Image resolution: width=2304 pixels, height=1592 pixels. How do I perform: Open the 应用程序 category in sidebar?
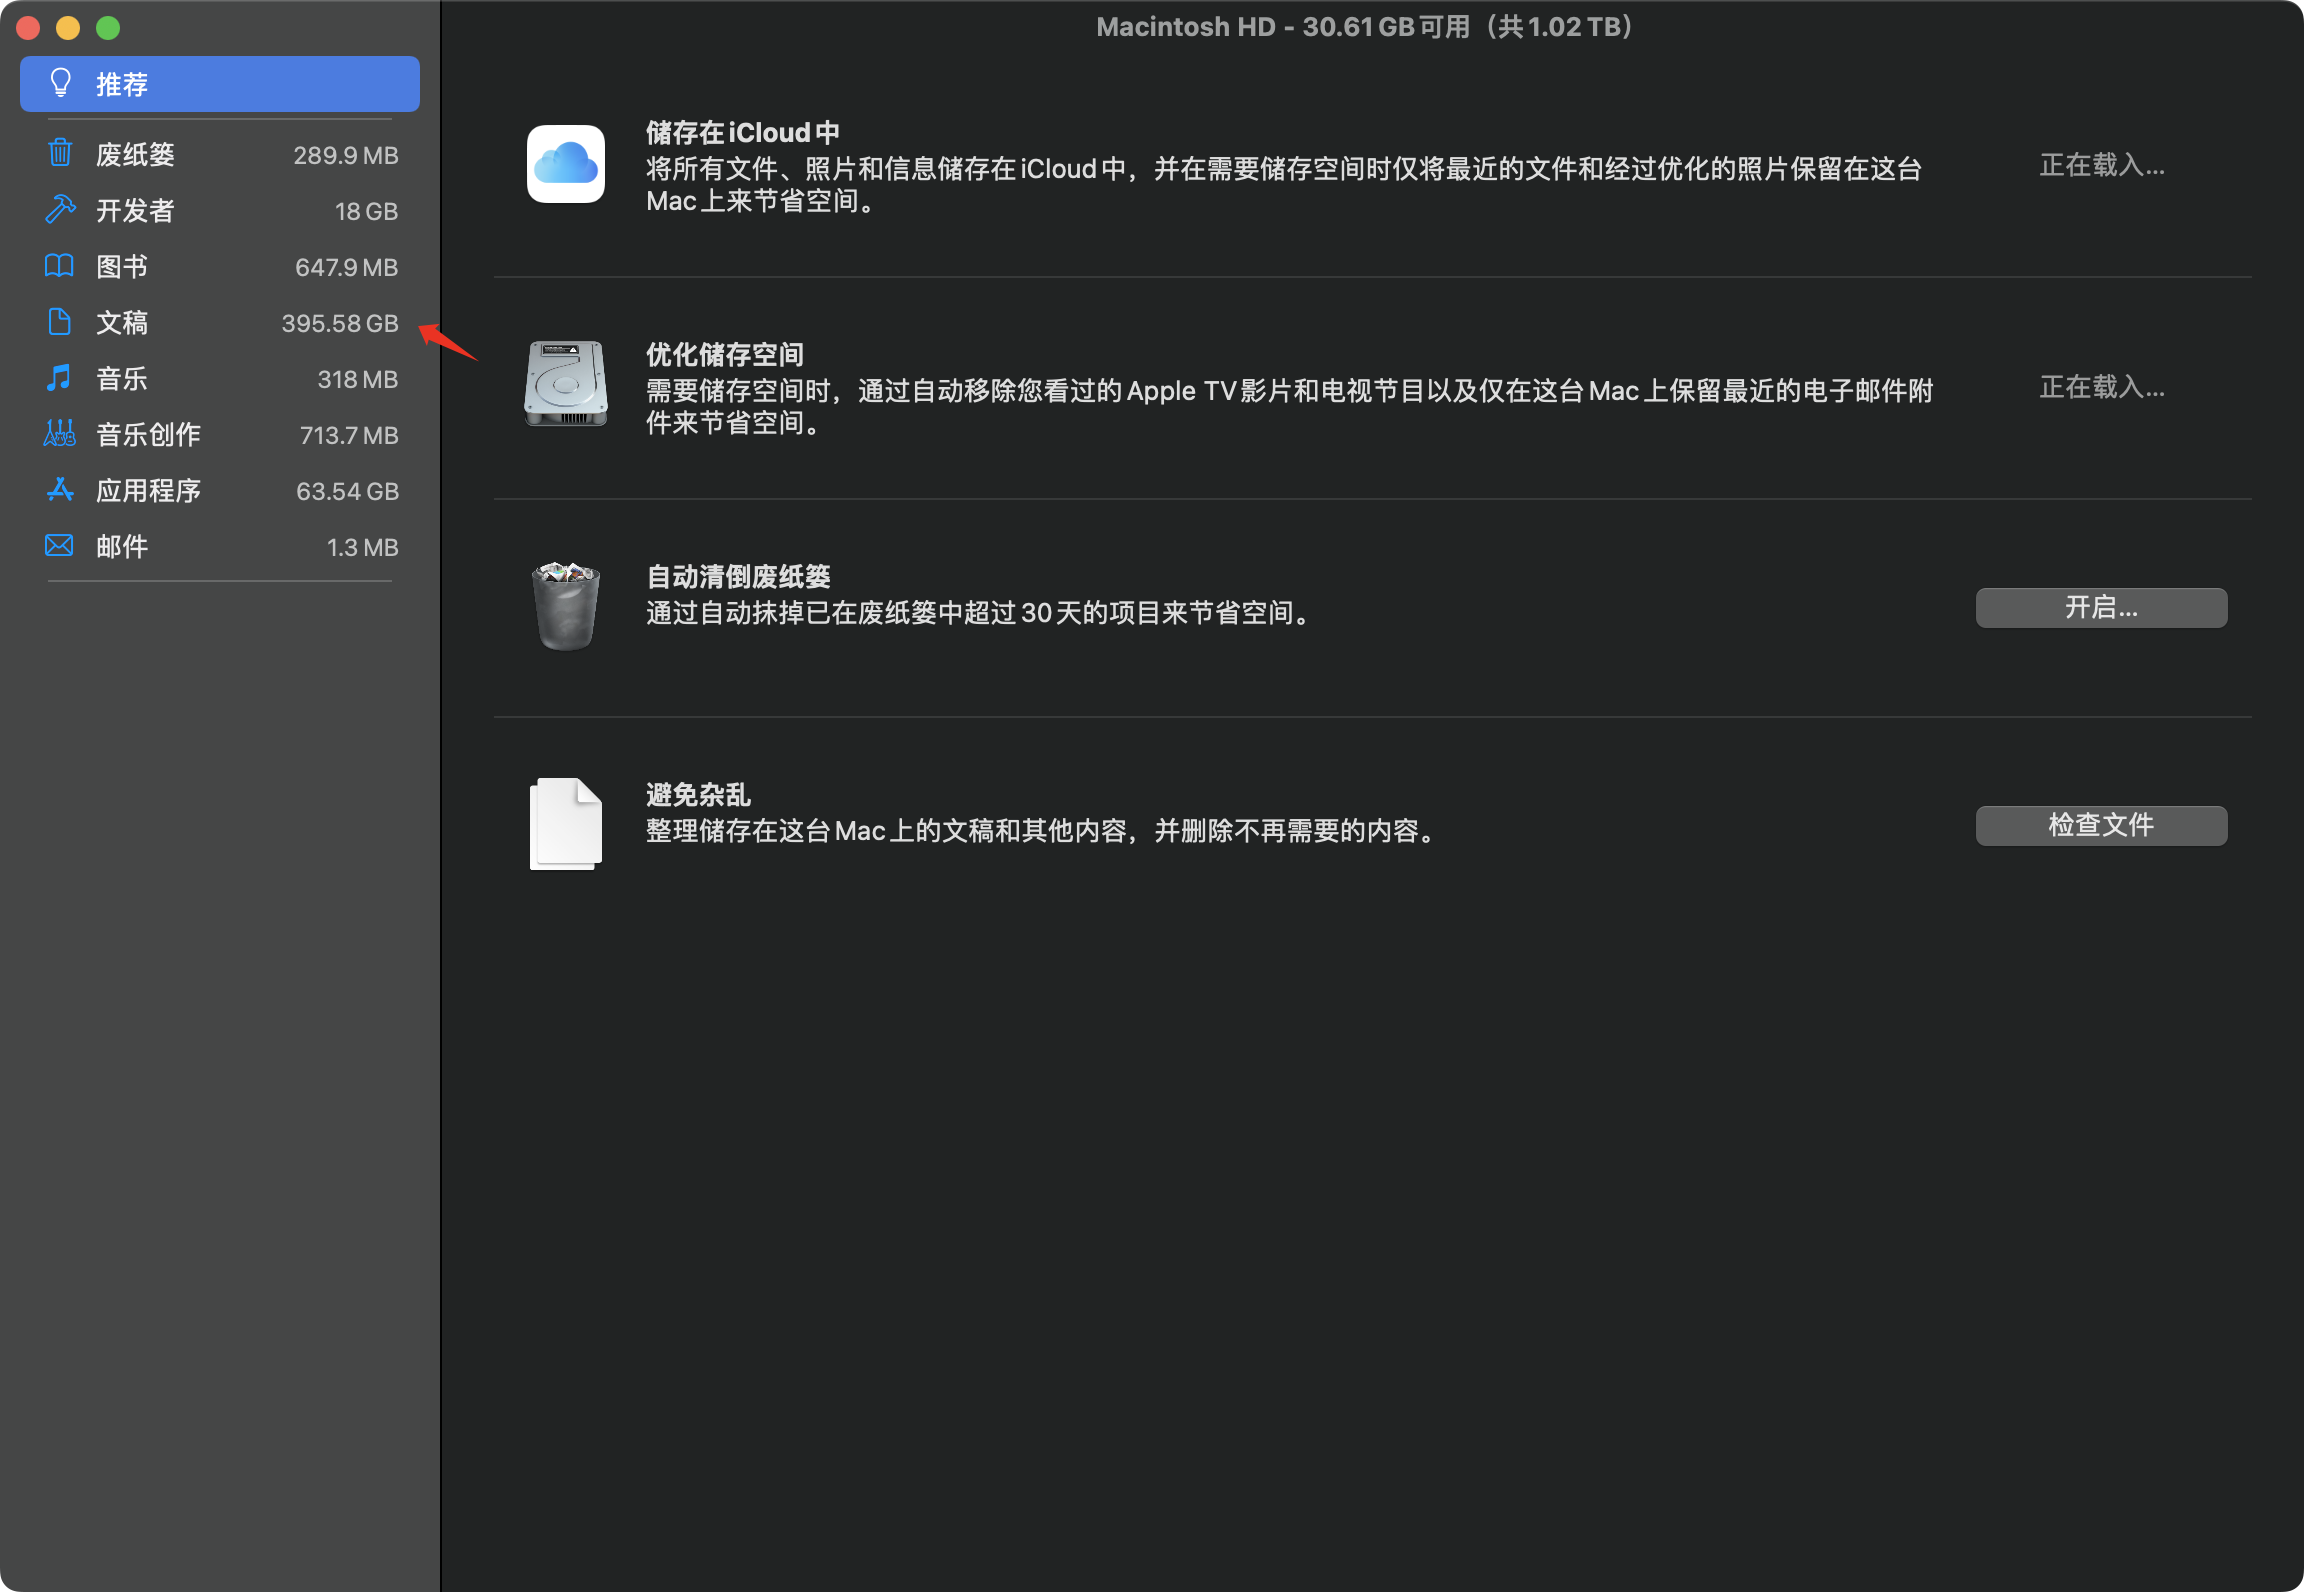tap(148, 490)
